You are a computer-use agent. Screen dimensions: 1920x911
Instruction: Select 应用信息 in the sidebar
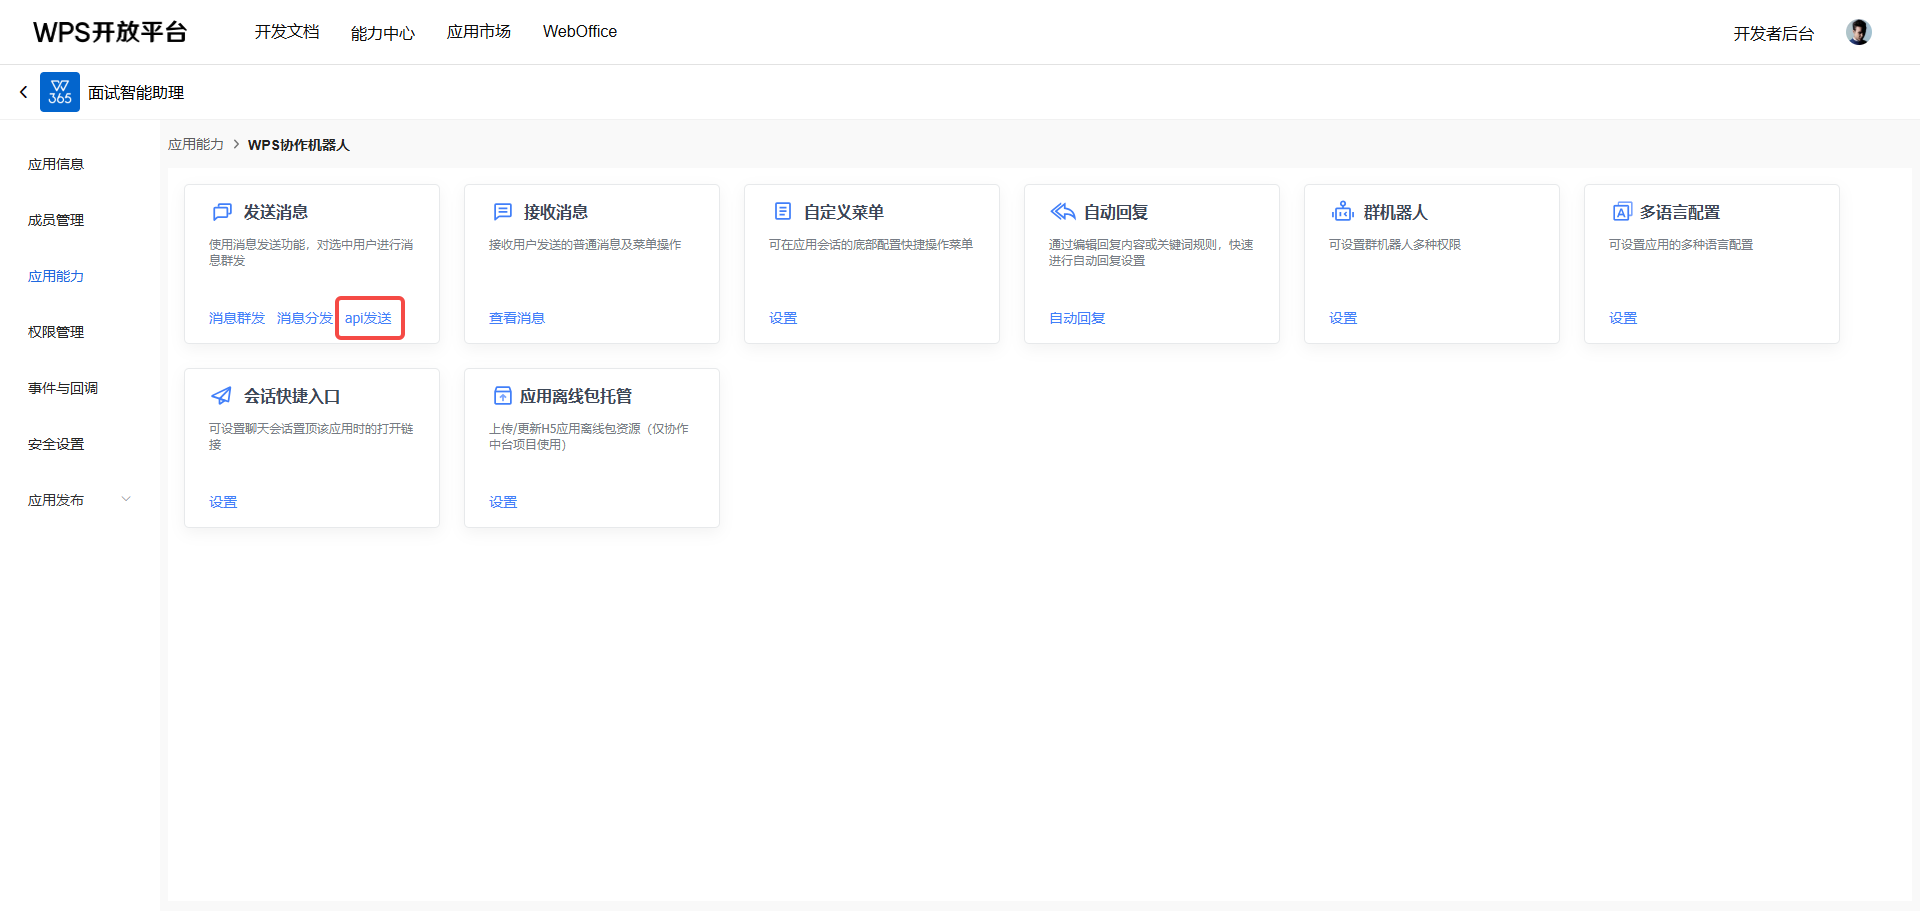(56, 164)
